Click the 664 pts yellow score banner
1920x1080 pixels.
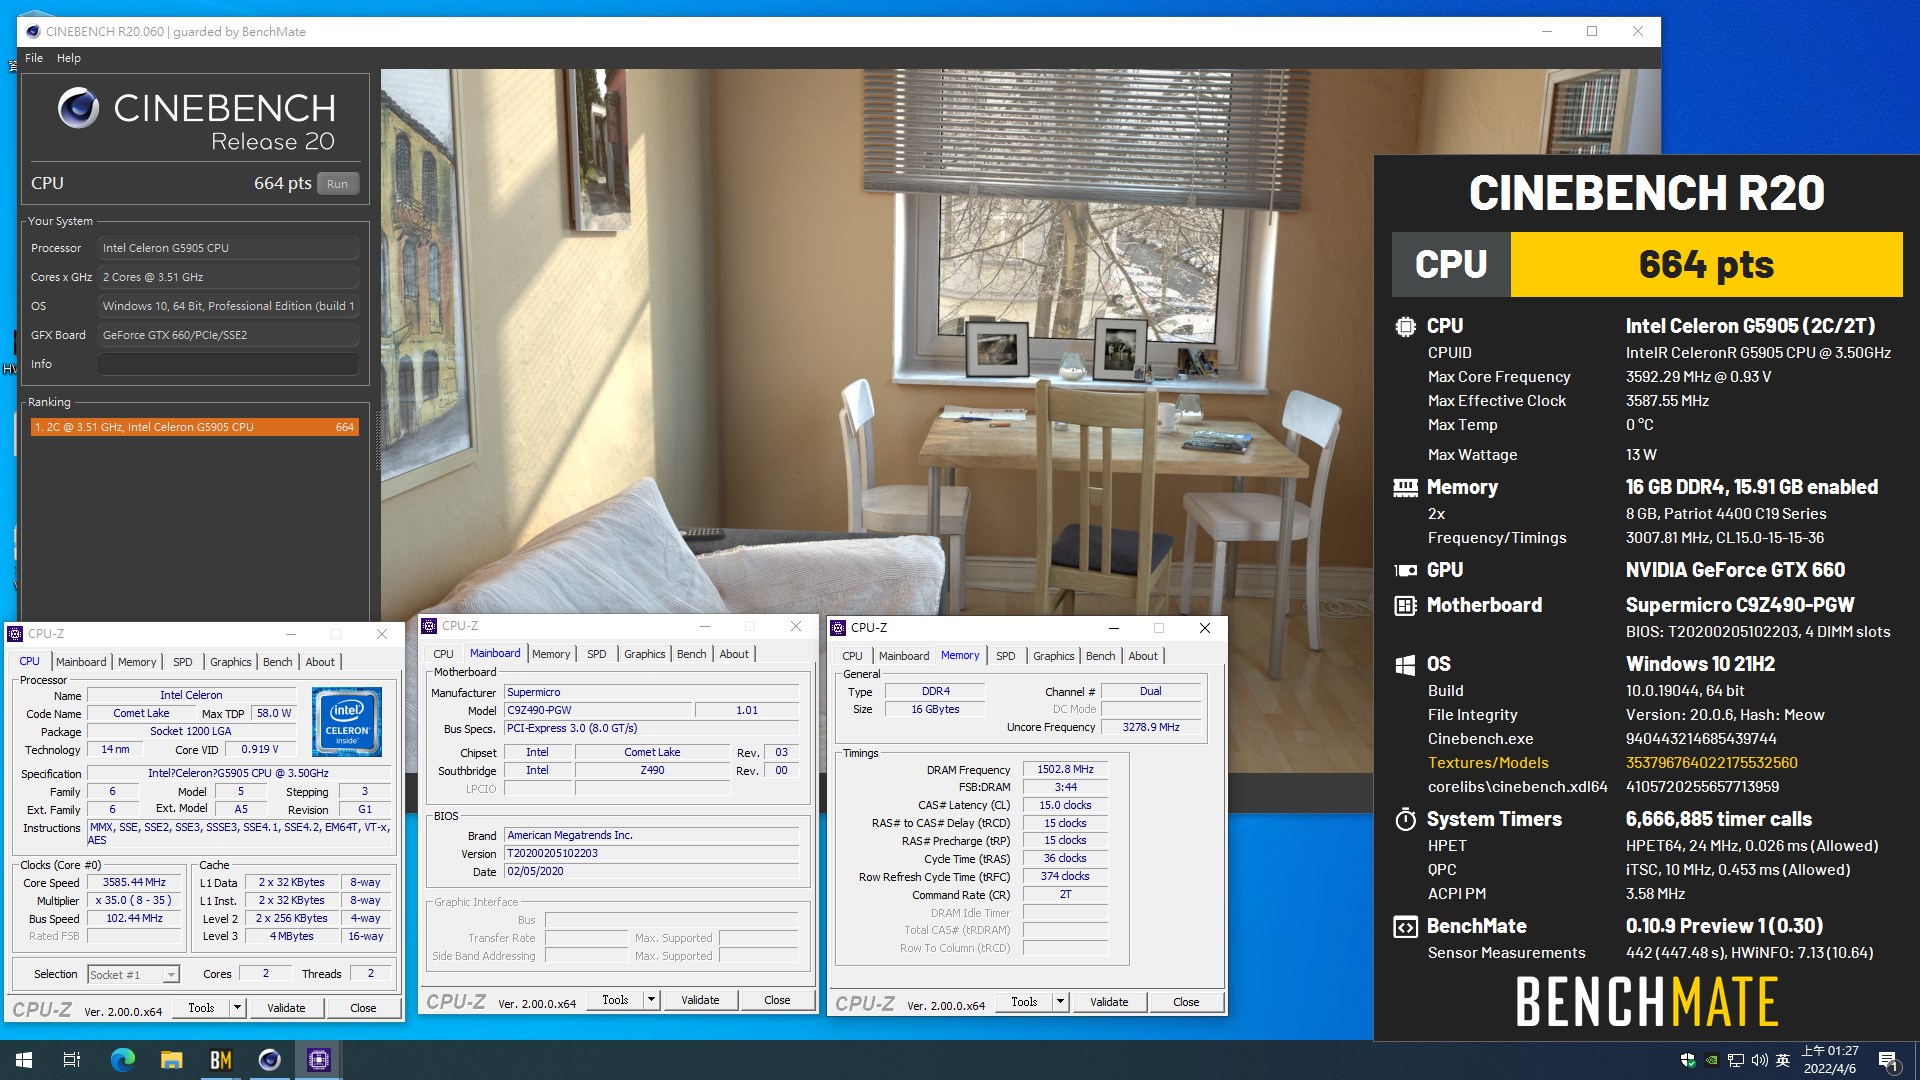[1706, 265]
